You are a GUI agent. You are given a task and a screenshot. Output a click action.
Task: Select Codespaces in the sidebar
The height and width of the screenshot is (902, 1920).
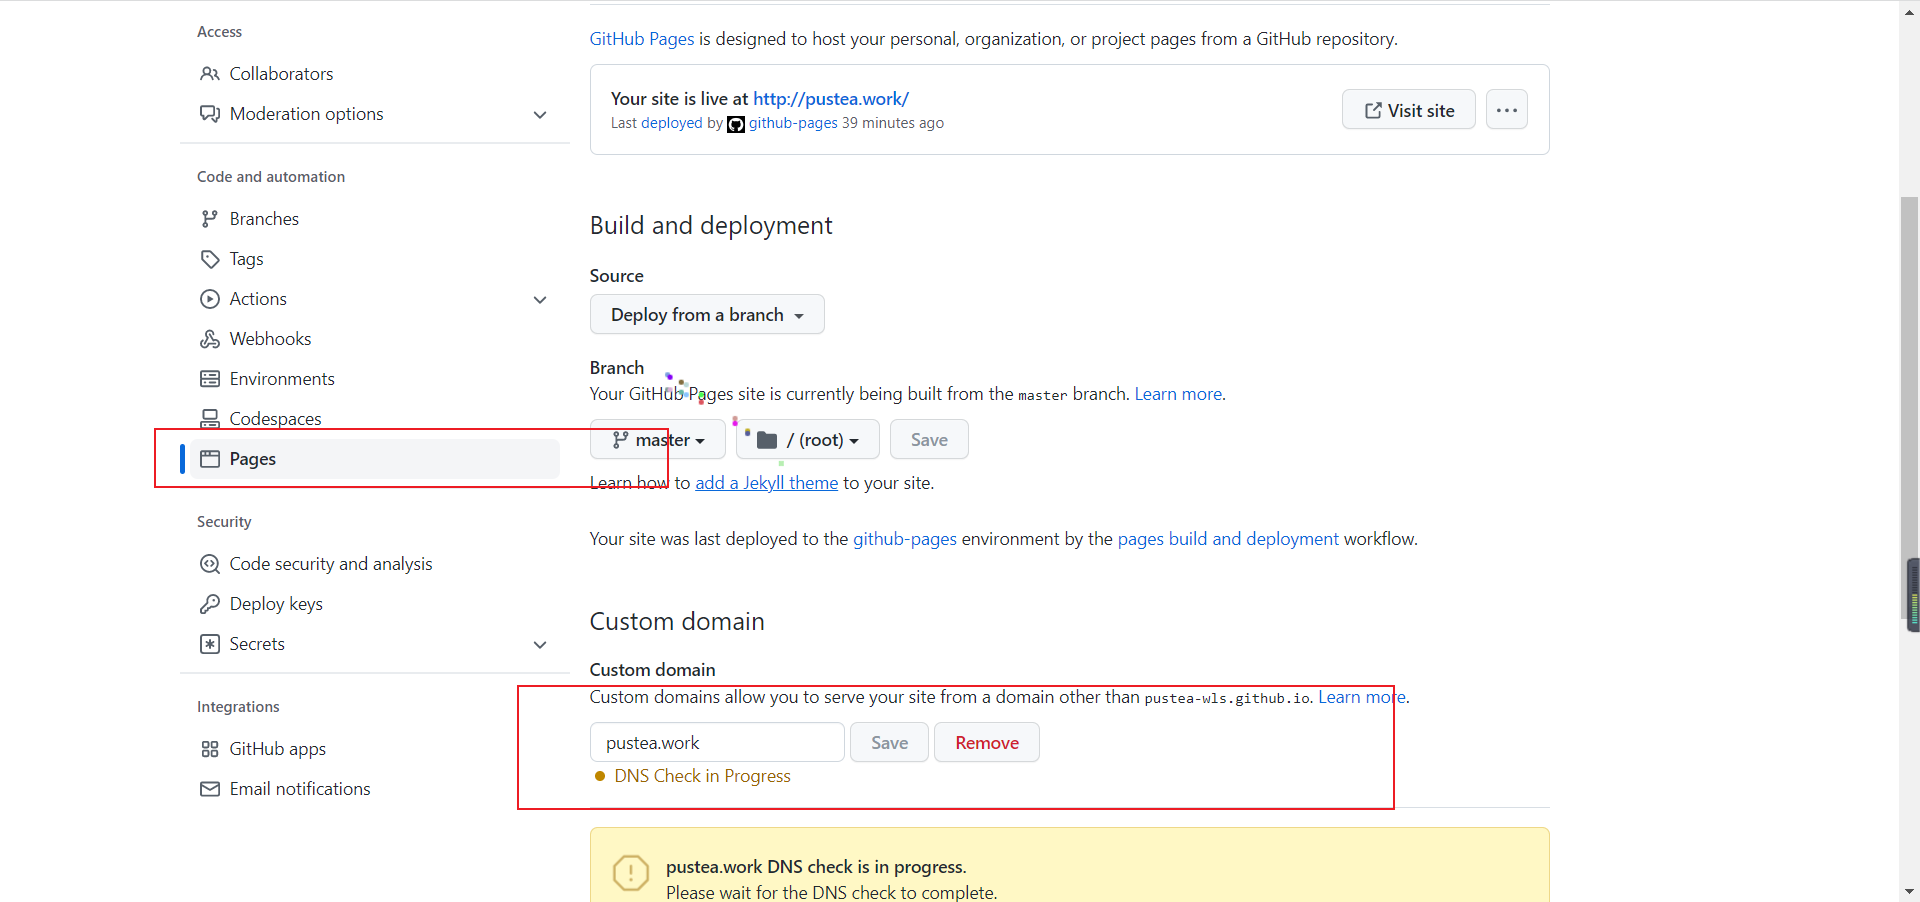click(275, 418)
